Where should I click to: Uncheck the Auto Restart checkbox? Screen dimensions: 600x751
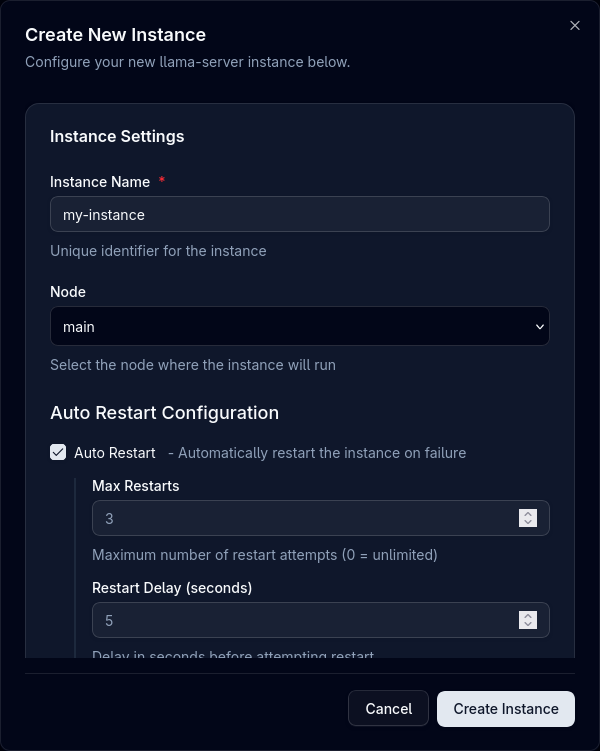58,453
